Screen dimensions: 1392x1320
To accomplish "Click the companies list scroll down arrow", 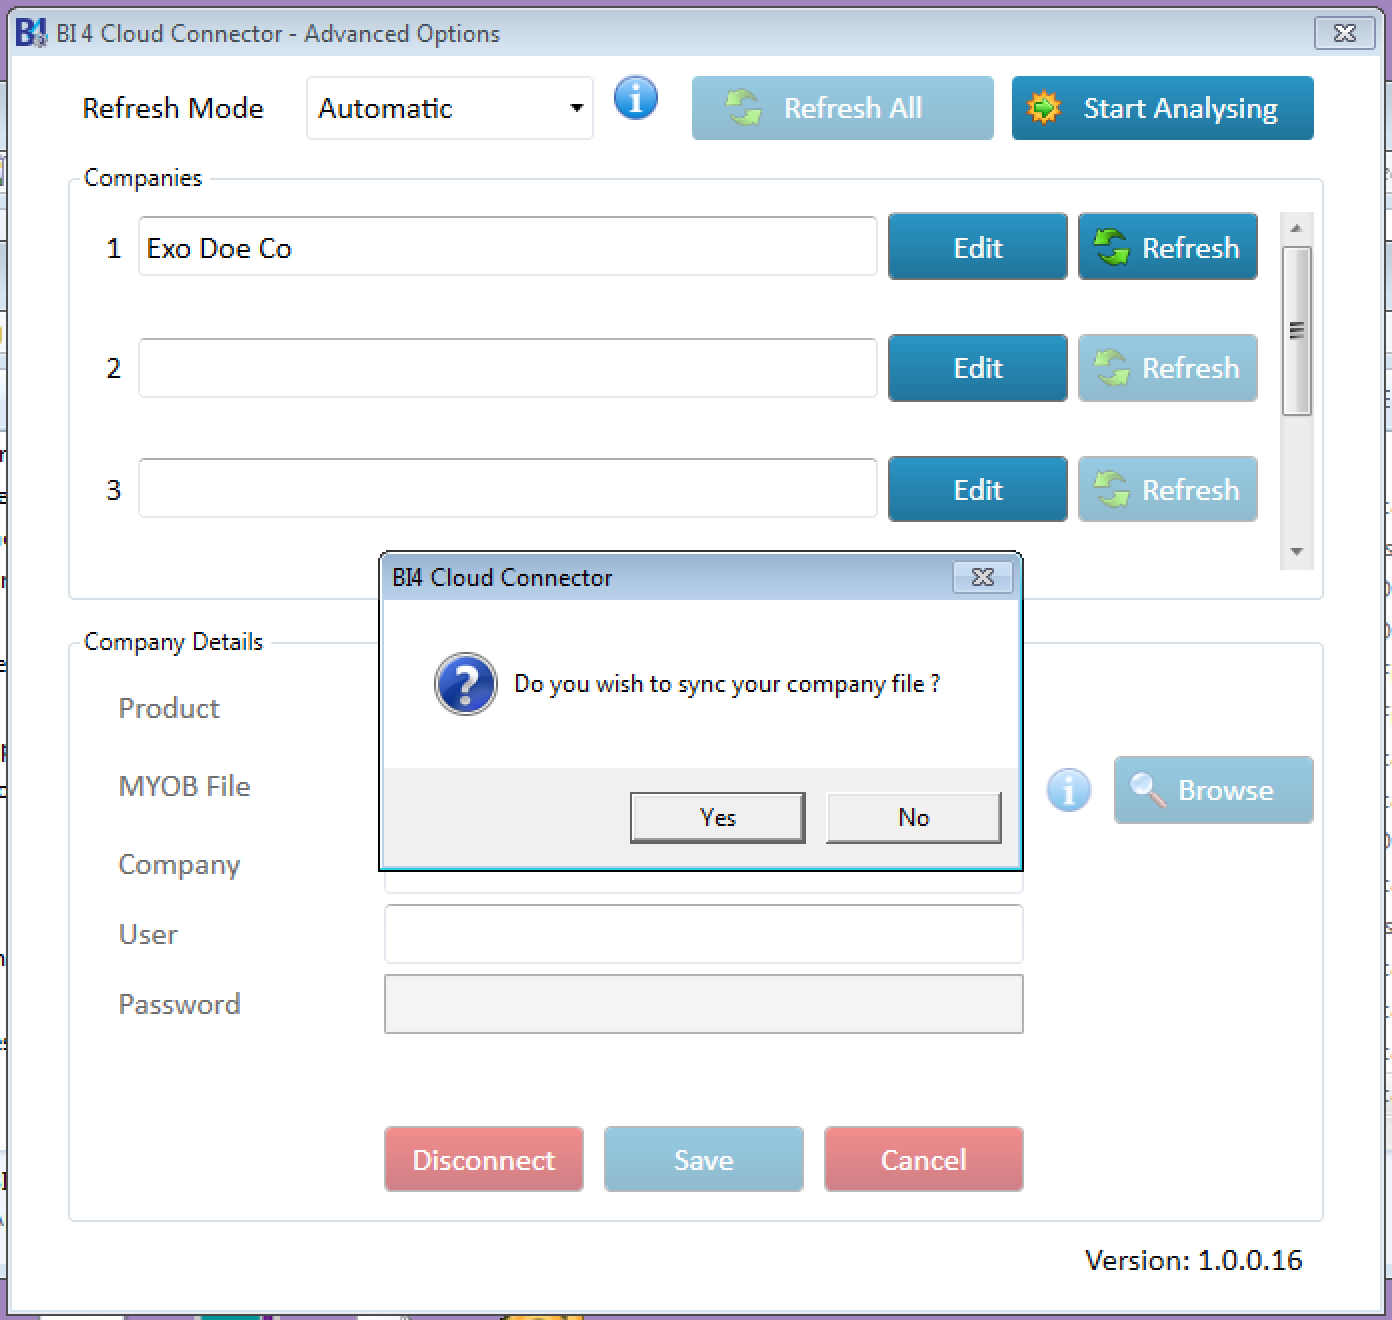I will pyautogui.click(x=1296, y=551).
